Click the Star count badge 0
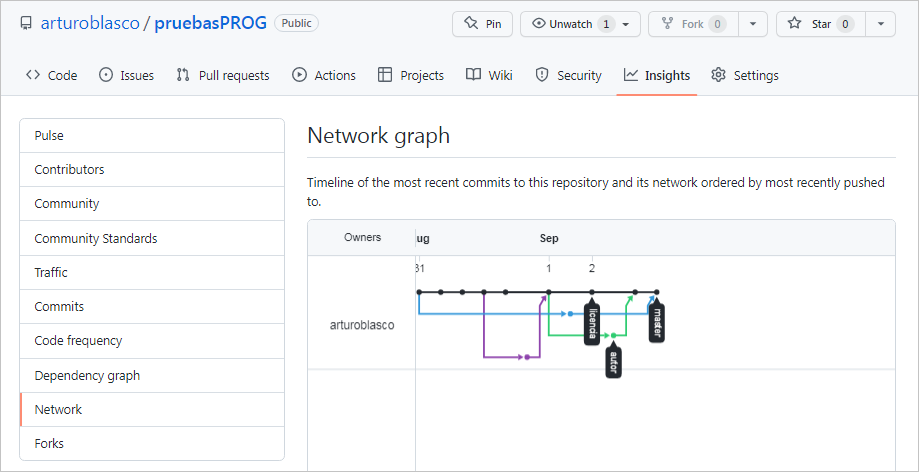The height and width of the screenshot is (472, 919). click(x=845, y=24)
